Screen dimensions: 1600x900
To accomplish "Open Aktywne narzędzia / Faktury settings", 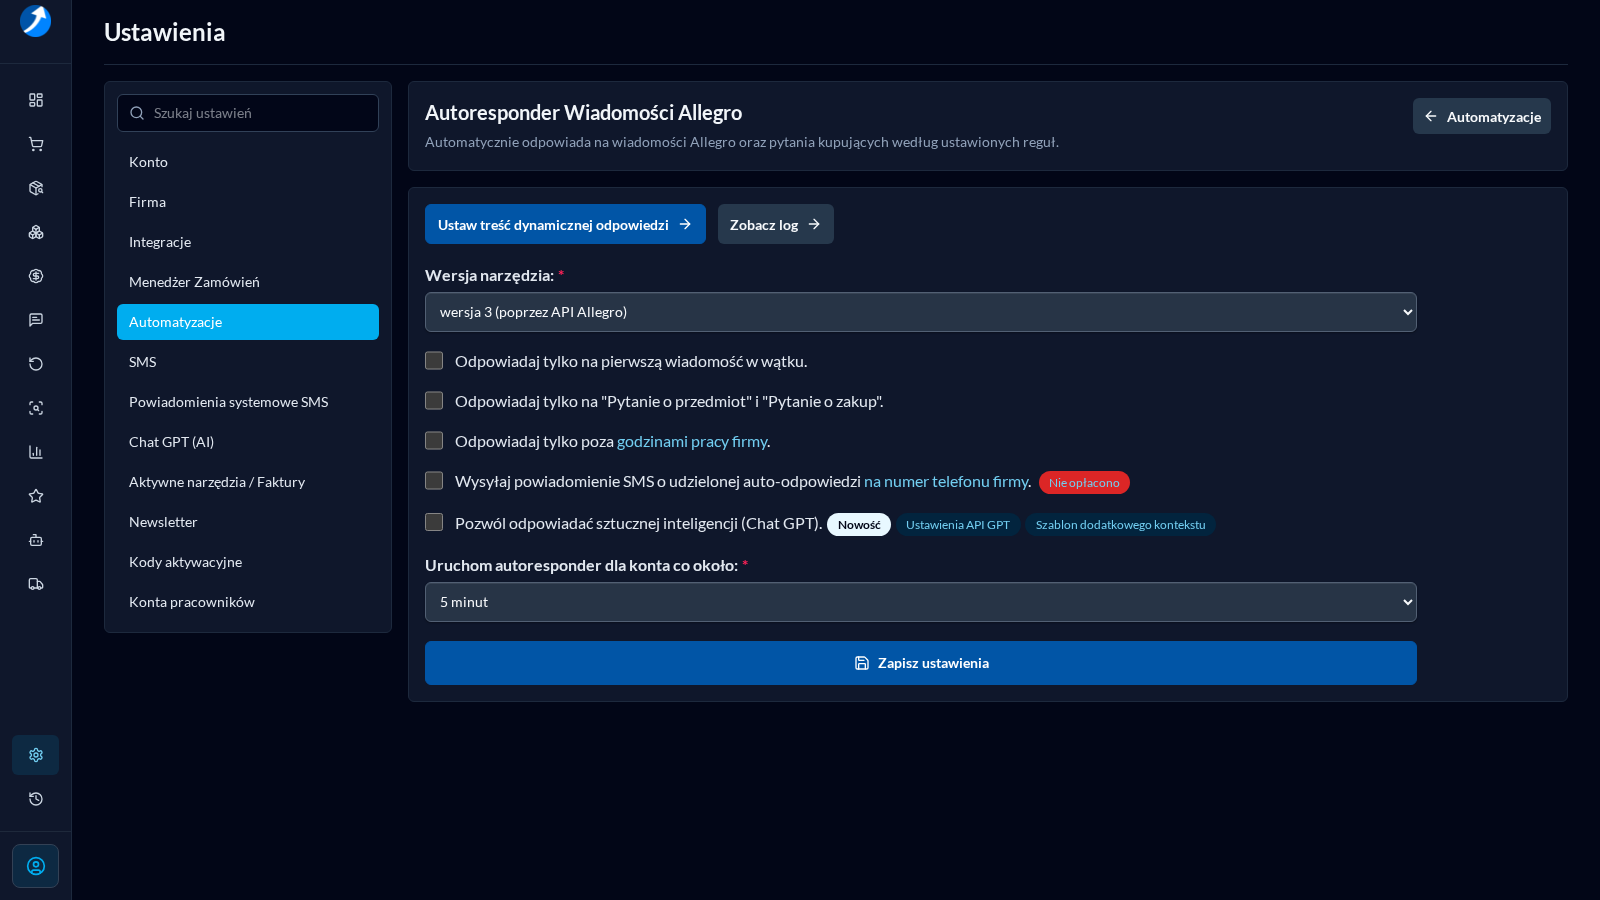I will coord(248,482).
